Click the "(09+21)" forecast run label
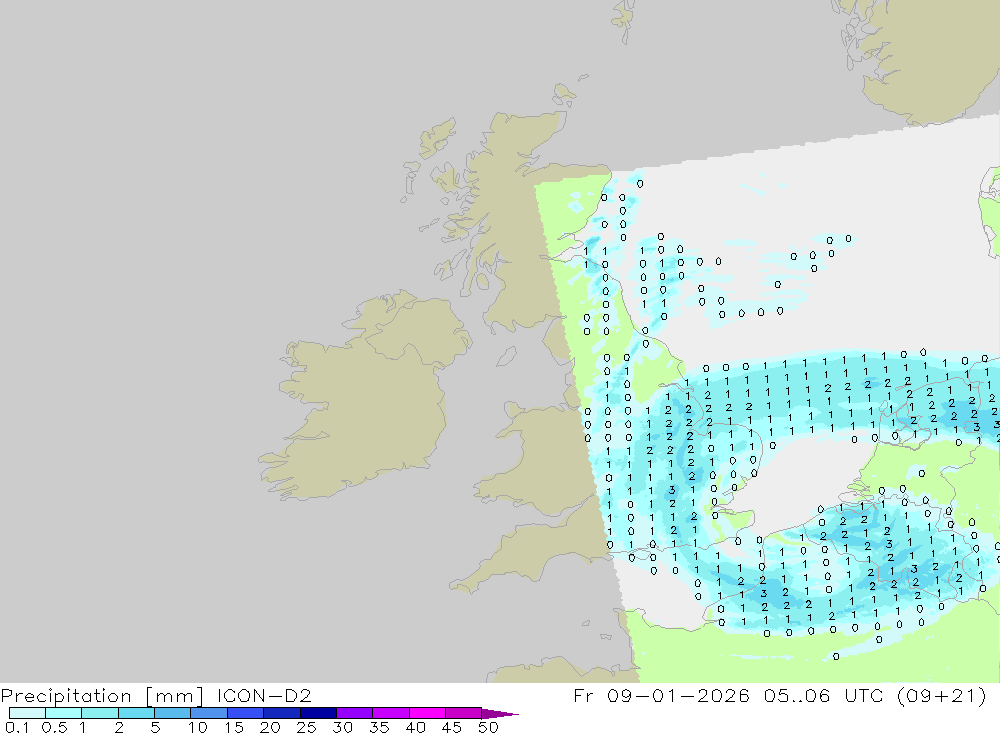1000x733 pixels. [942, 695]
